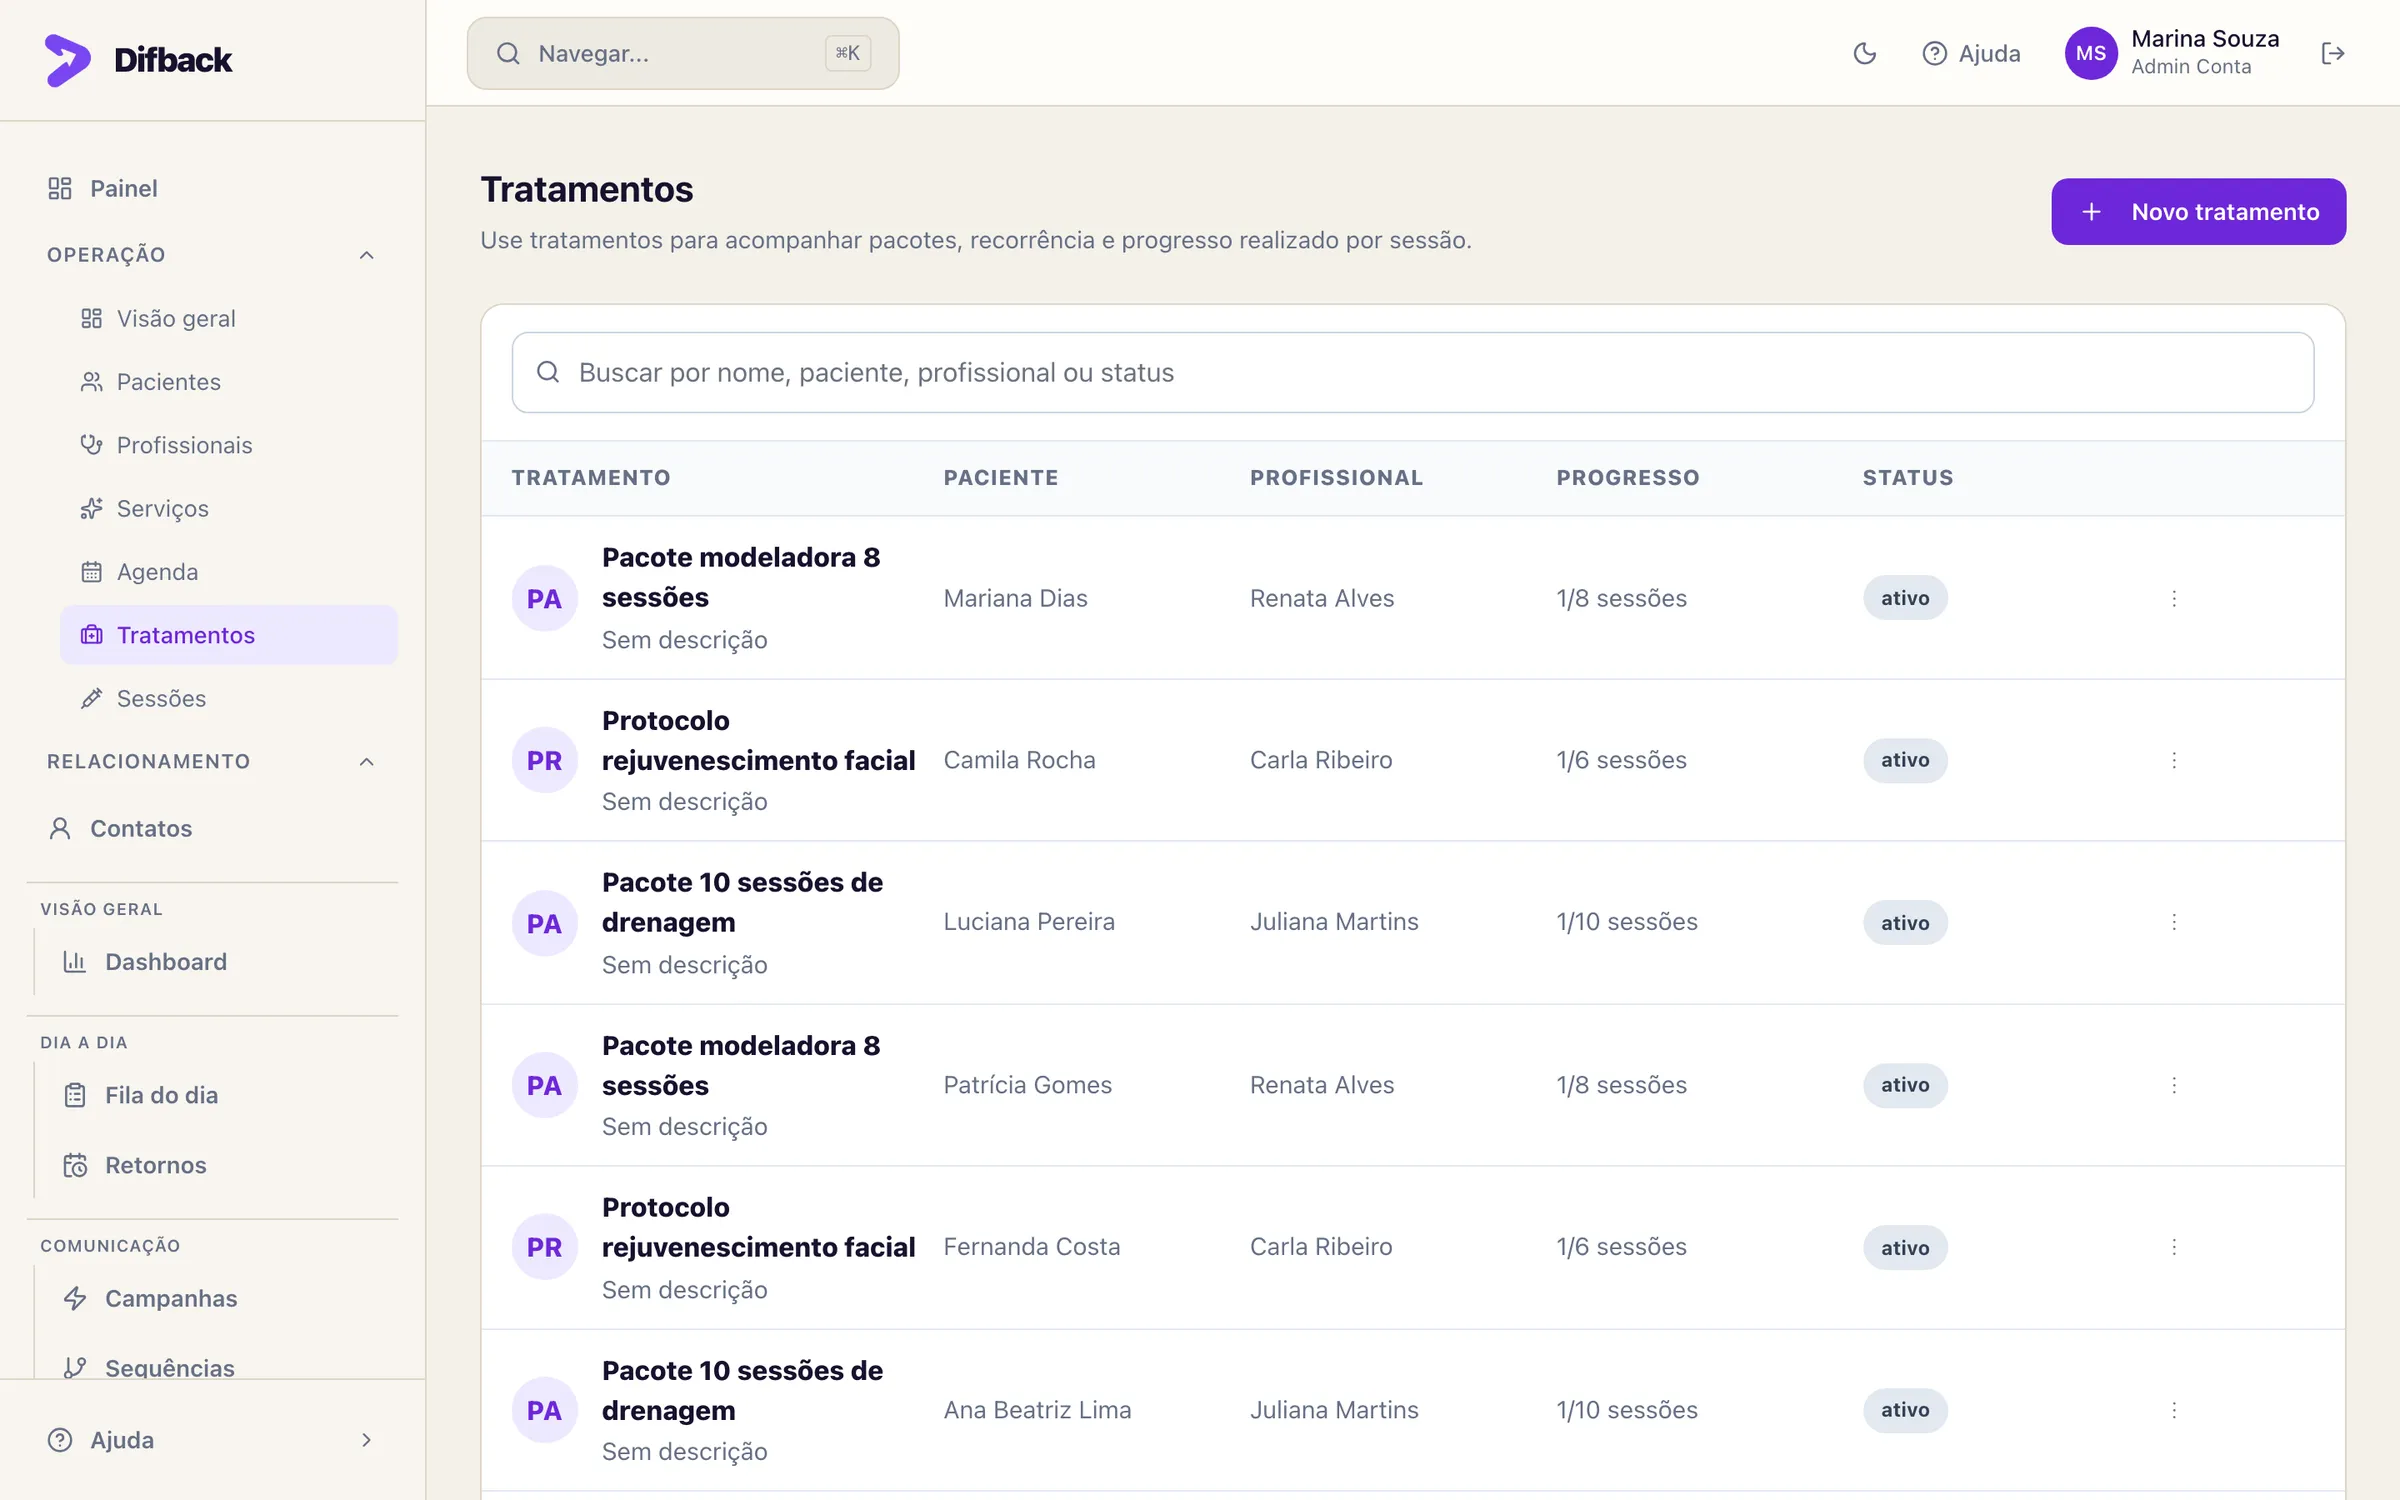Click the STATUS column header
The width and height of the screenshot is (2400, 1500).
point(1908,478)
